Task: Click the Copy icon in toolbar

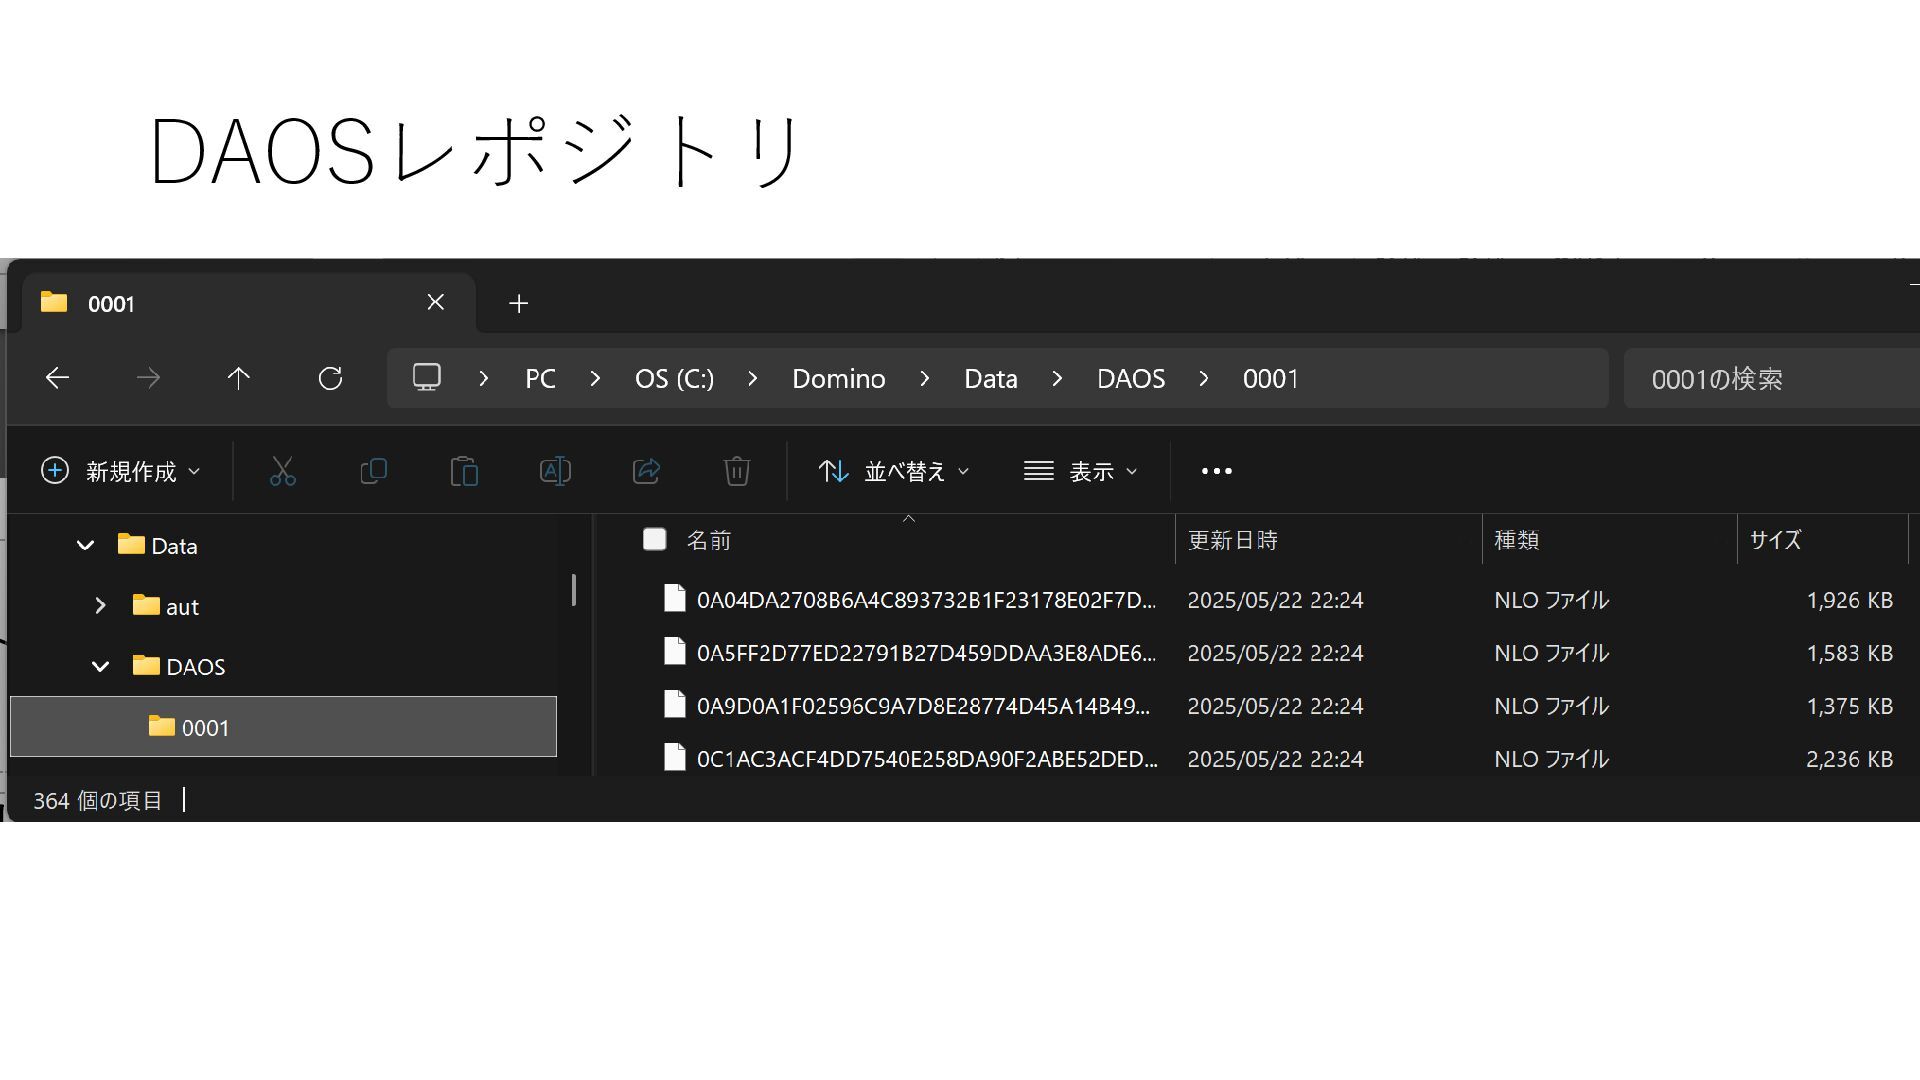Action: (373, 471)
